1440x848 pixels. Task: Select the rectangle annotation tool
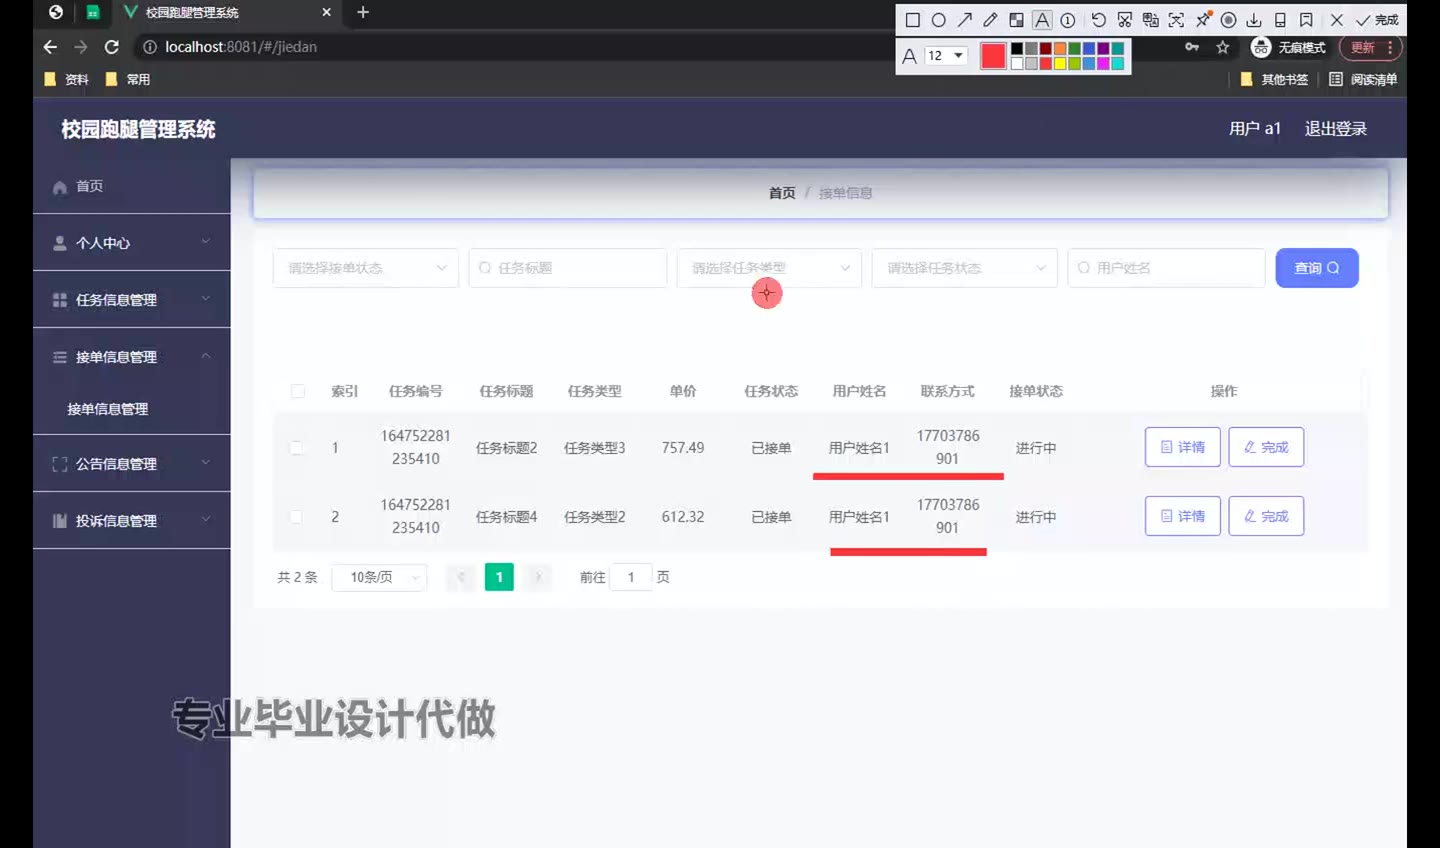click(x=912, y=20)
